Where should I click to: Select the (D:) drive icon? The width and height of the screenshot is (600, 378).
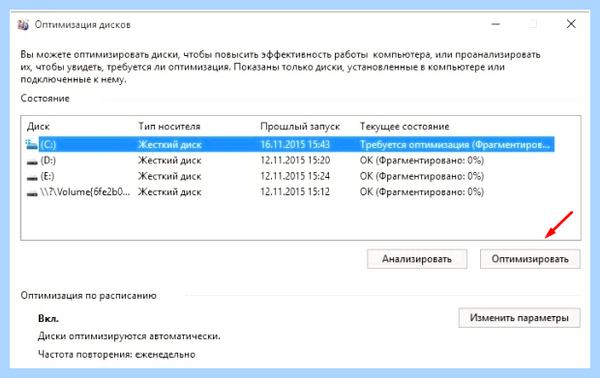click(x=32, y=161)
